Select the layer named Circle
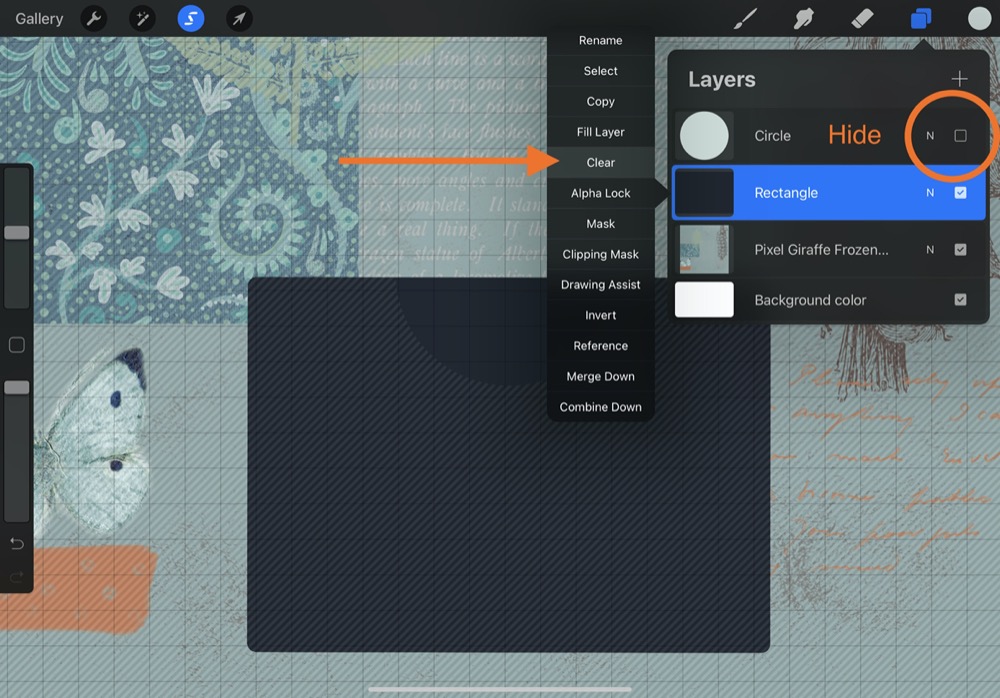This screenshot has height=698, width=1000. [x=772, y=136]
